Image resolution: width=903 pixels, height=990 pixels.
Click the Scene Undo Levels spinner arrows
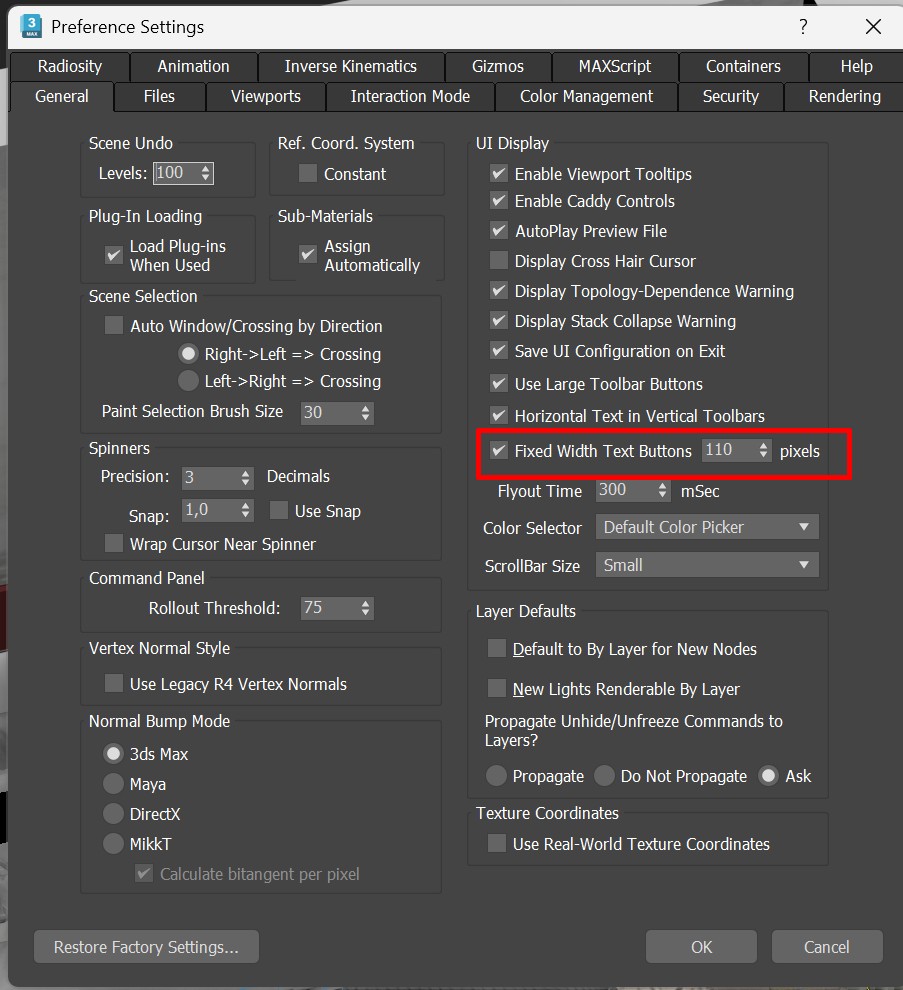(206, 173)
